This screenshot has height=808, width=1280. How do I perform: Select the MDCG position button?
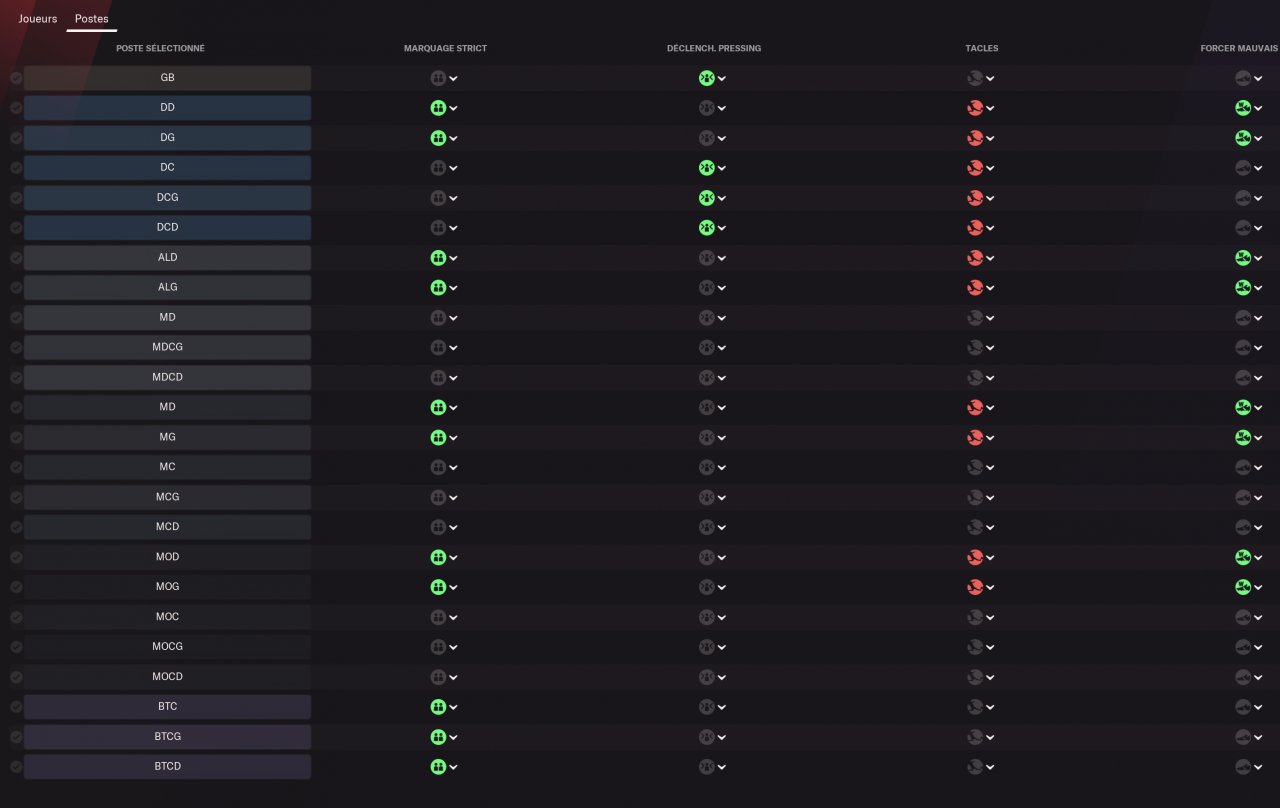(x=167, y=347)
